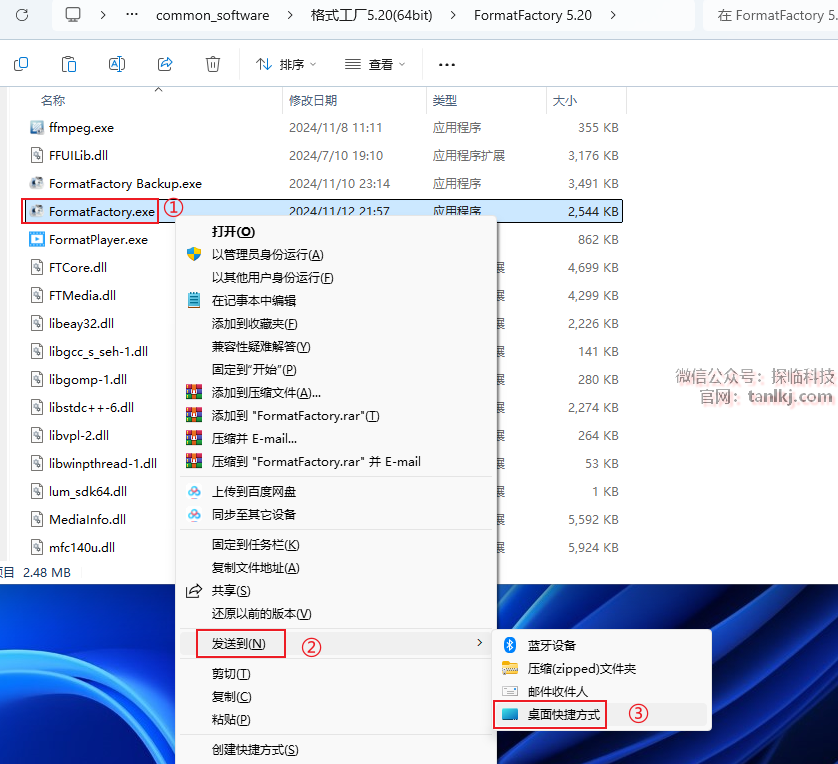Select lum_sdk64.dll file name

pyautogui.click(x=88, y=492)
